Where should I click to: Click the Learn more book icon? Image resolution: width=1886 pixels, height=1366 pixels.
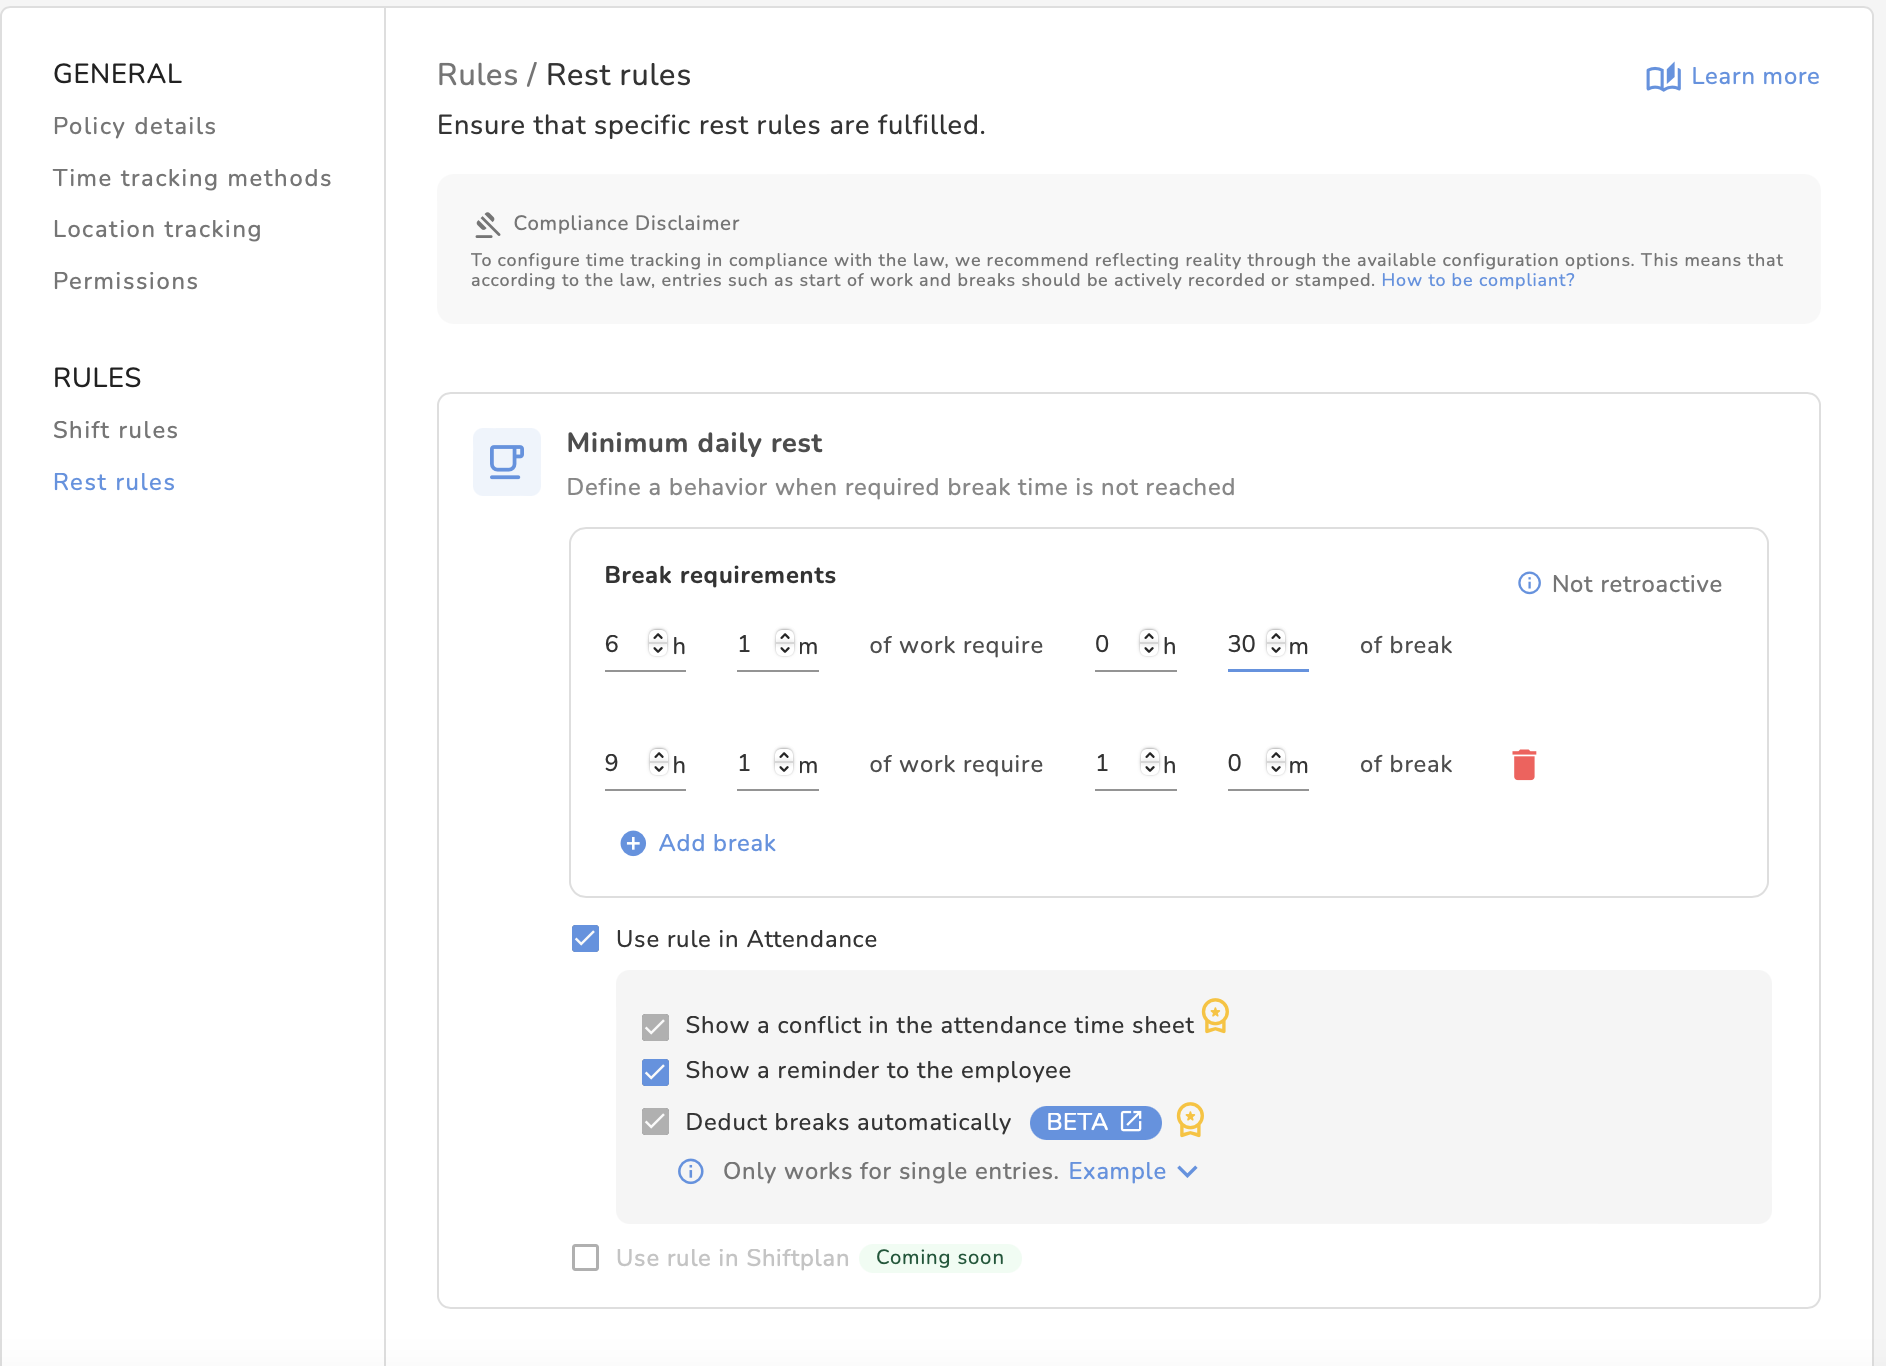[x=1663, y=77]
